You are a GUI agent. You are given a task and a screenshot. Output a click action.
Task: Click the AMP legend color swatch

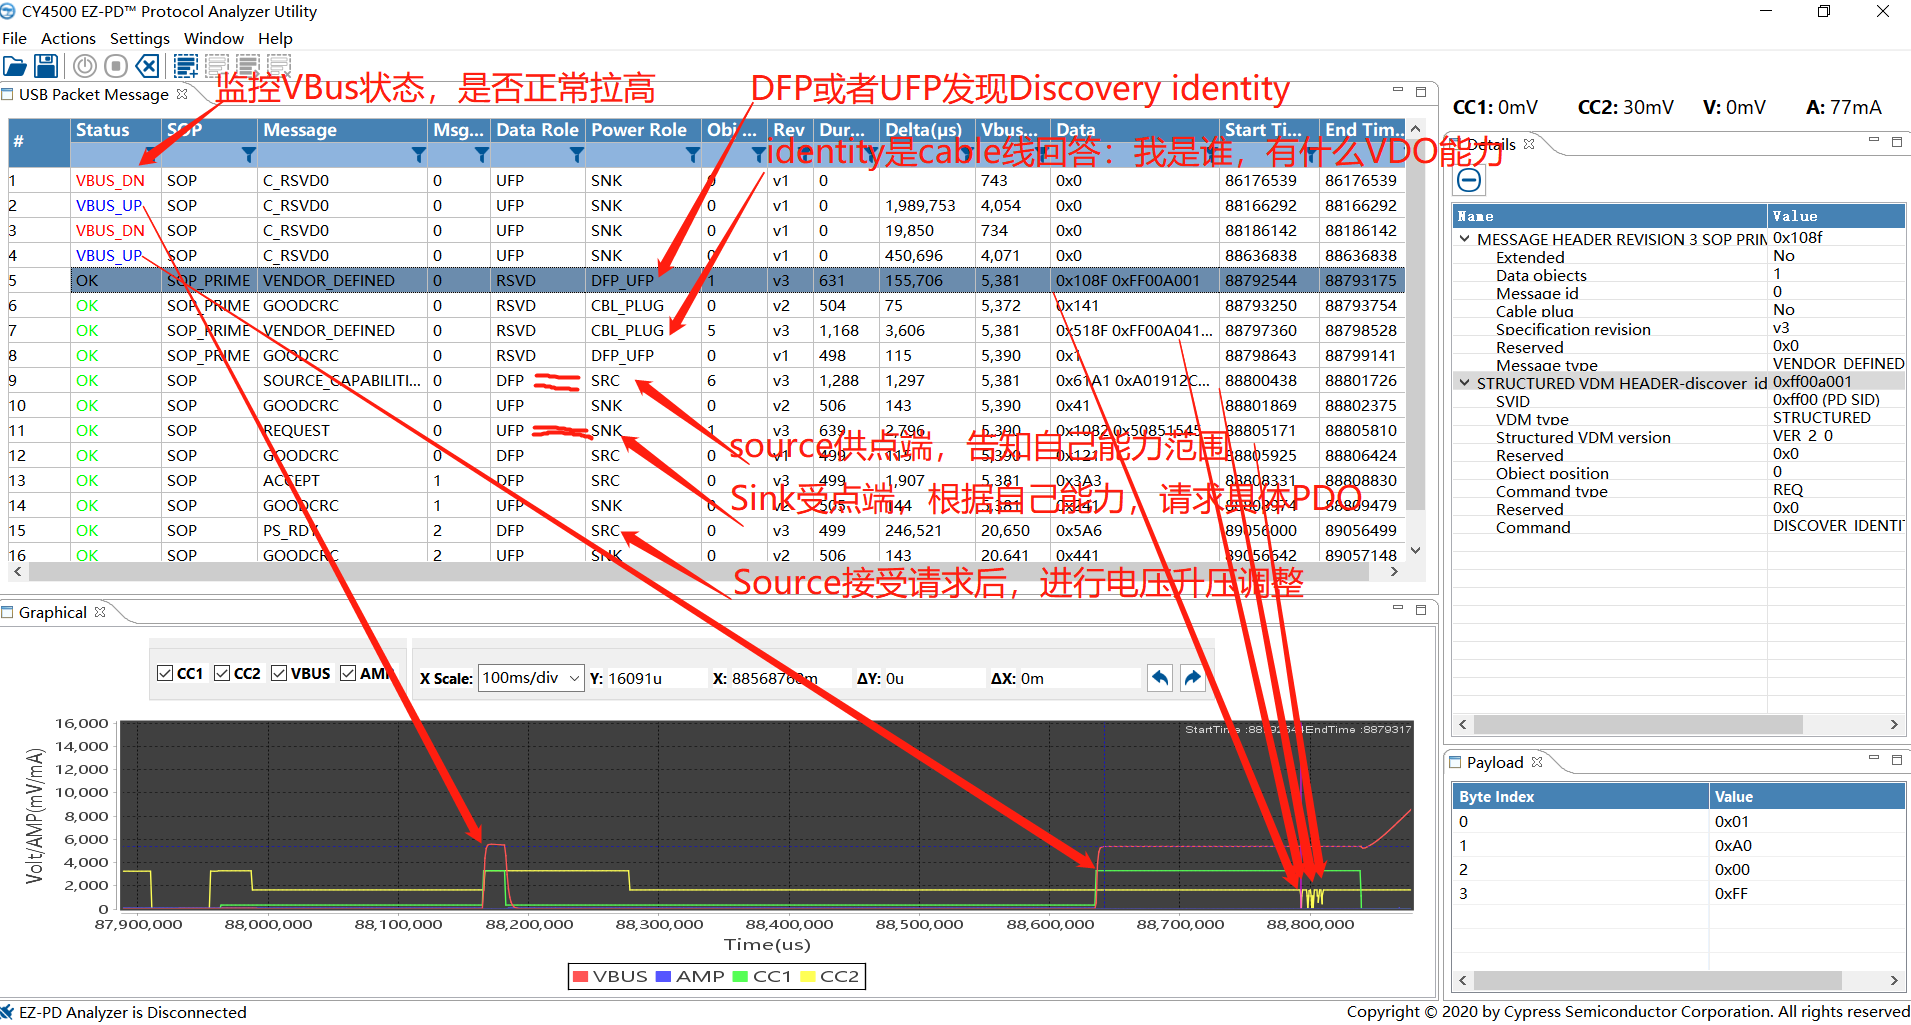coord(664,976)
